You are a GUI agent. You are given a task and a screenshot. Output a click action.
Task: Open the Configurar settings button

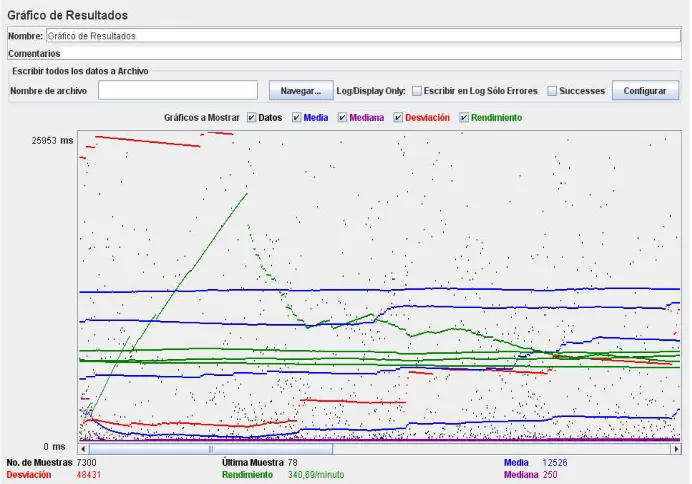645,91
